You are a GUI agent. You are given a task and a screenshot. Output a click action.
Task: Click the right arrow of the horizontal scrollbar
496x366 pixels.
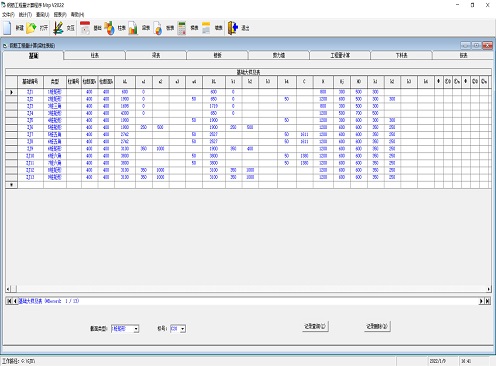click(488, 289)
